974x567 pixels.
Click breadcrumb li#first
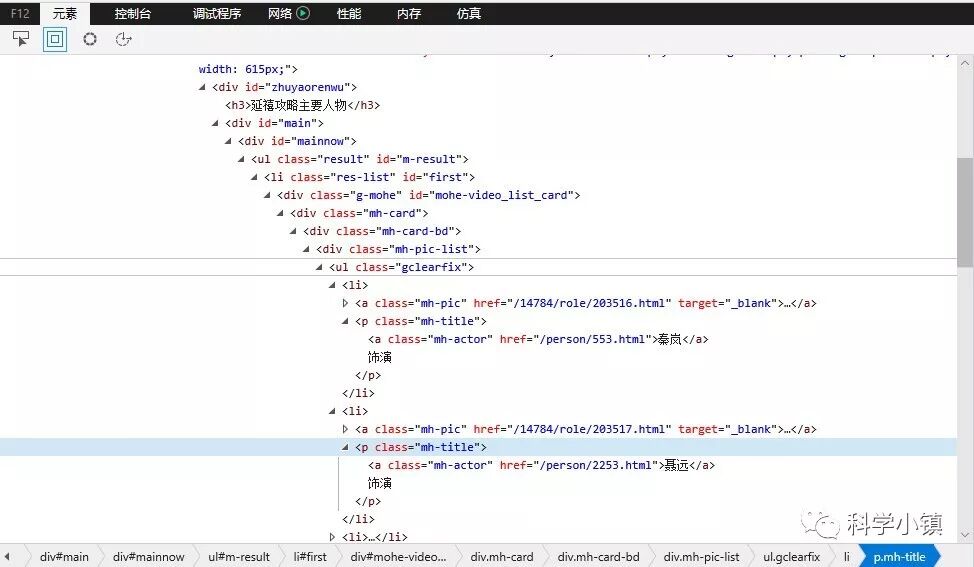[310, 556]
